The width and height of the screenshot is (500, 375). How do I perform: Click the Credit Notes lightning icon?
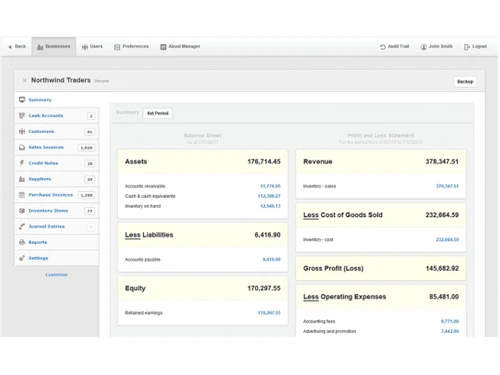(22, 163)
